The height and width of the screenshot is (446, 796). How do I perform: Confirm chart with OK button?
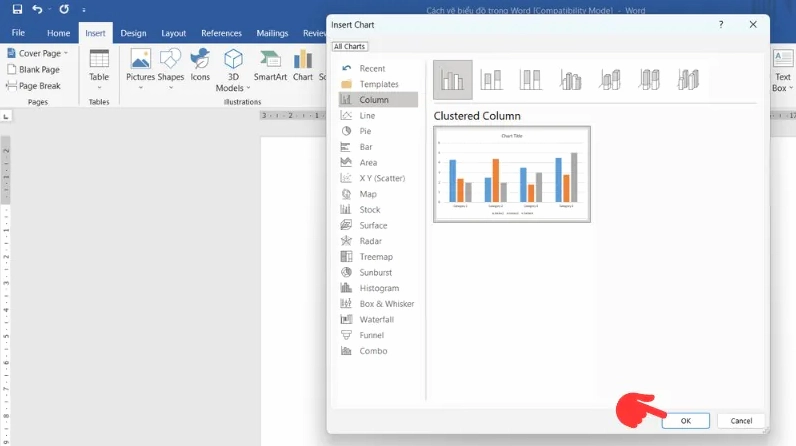[685, 421]
